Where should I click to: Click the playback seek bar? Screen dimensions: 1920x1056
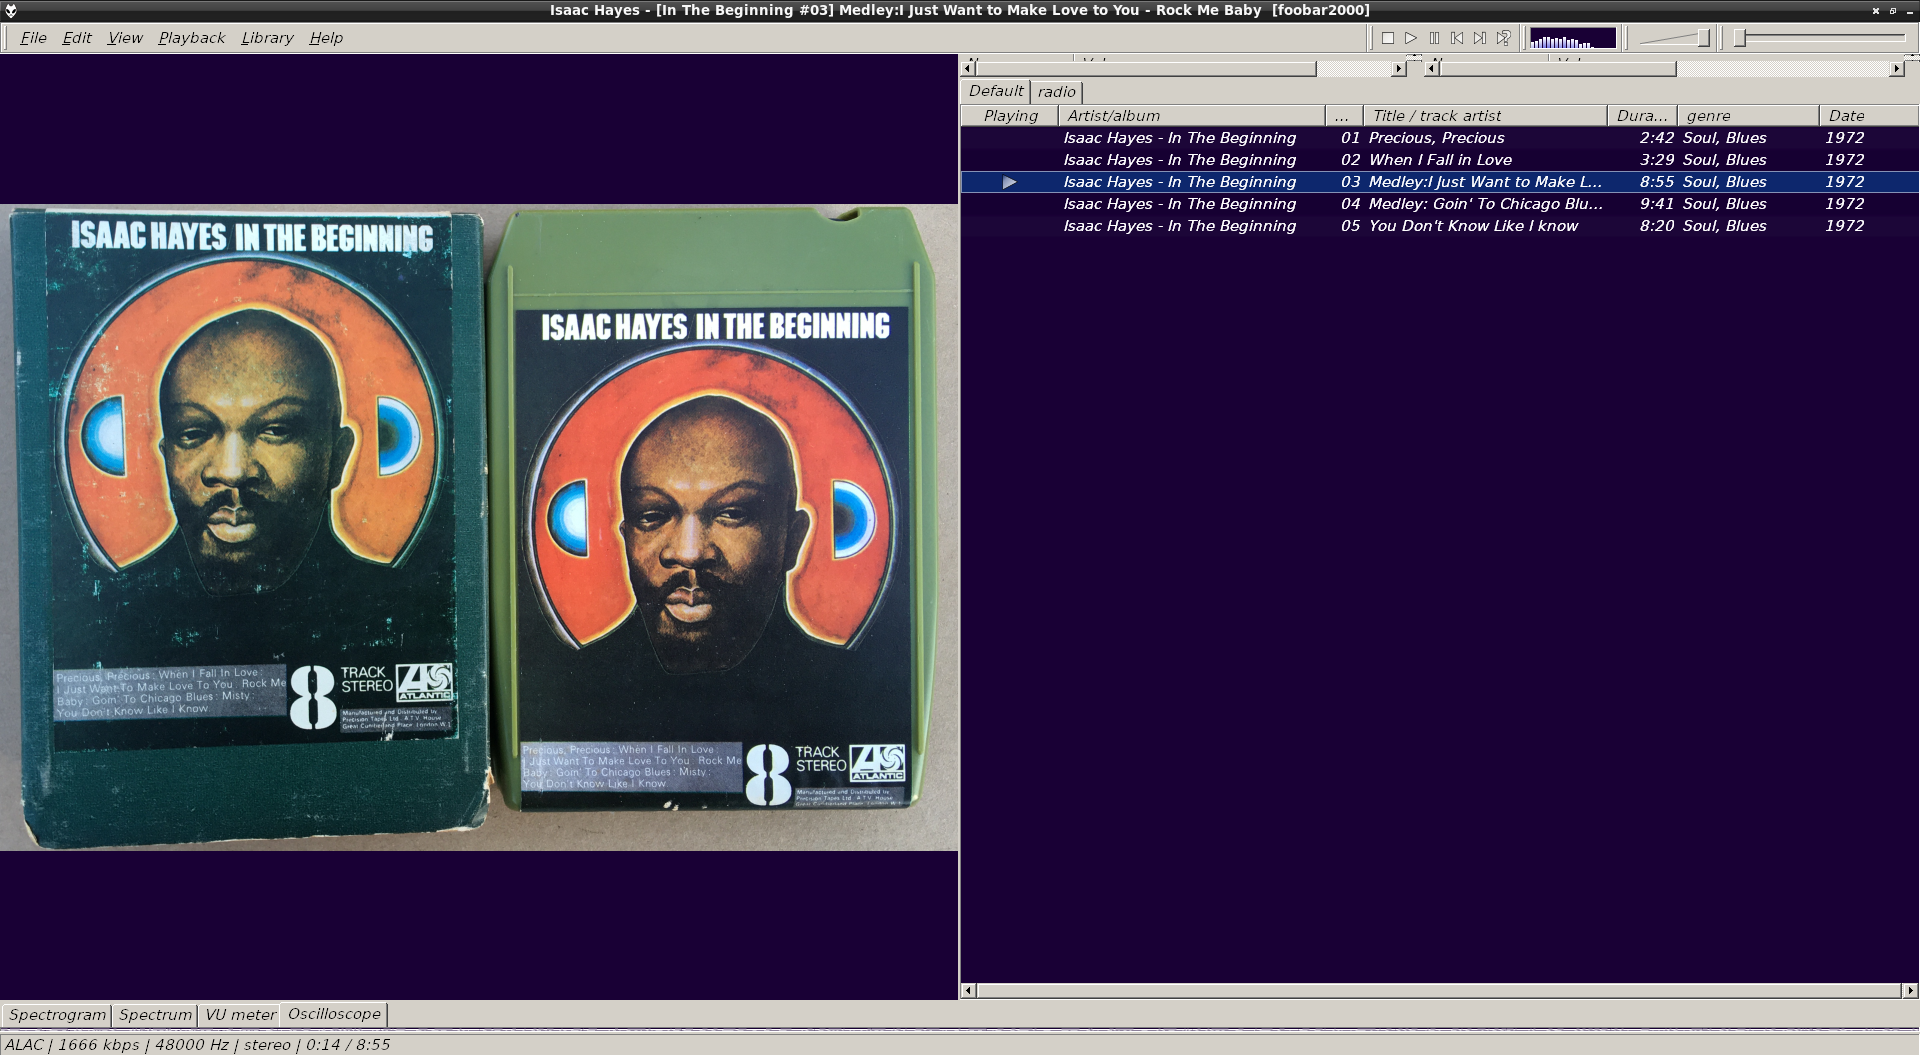[1820, 38]
